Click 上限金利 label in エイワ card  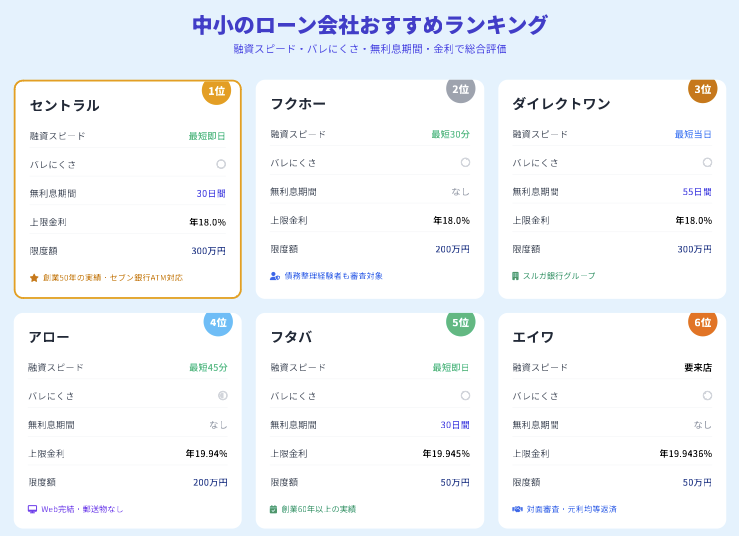531,454
